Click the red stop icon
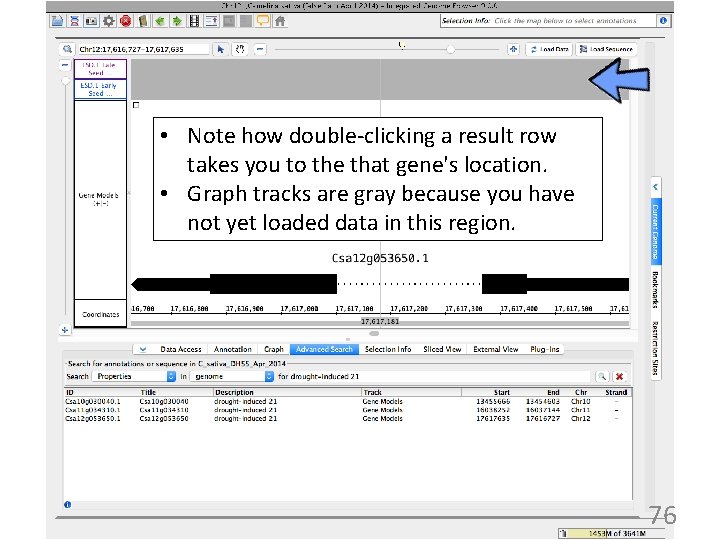 click(125, 21)
